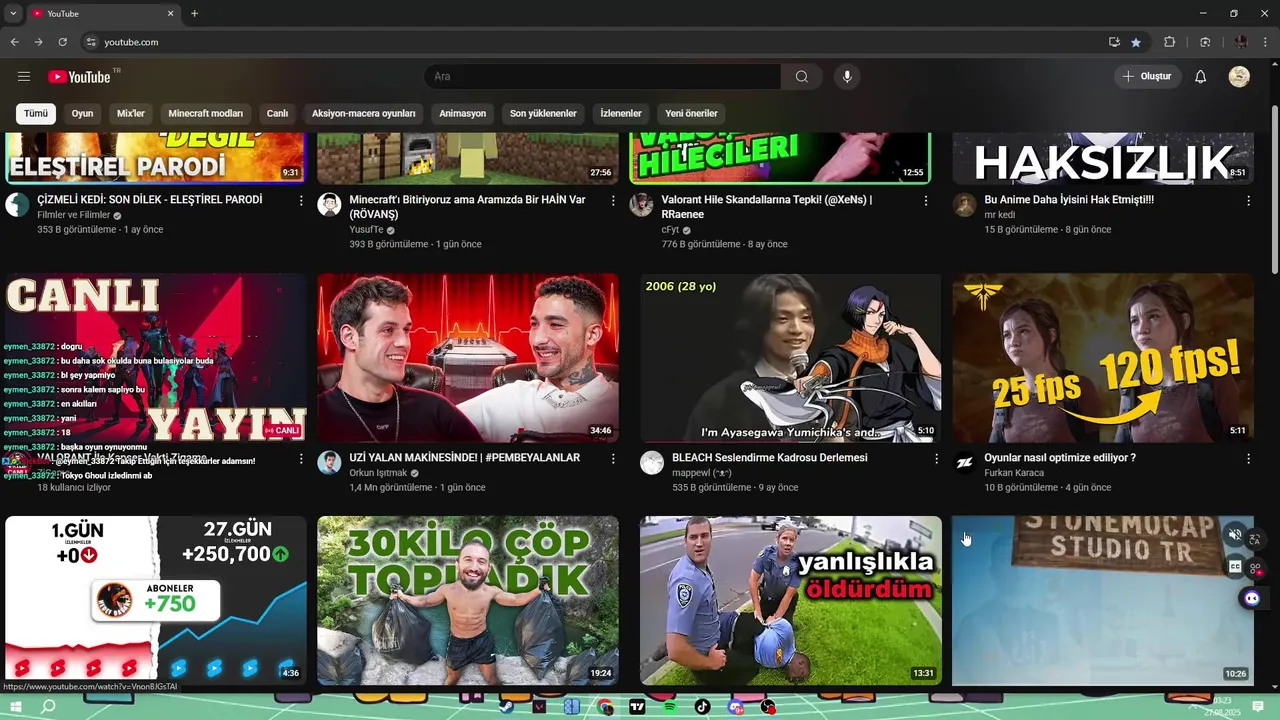1280x720 pixels.
Task: Go to YouTube home via the logo
Action: (x=79, y=77)
